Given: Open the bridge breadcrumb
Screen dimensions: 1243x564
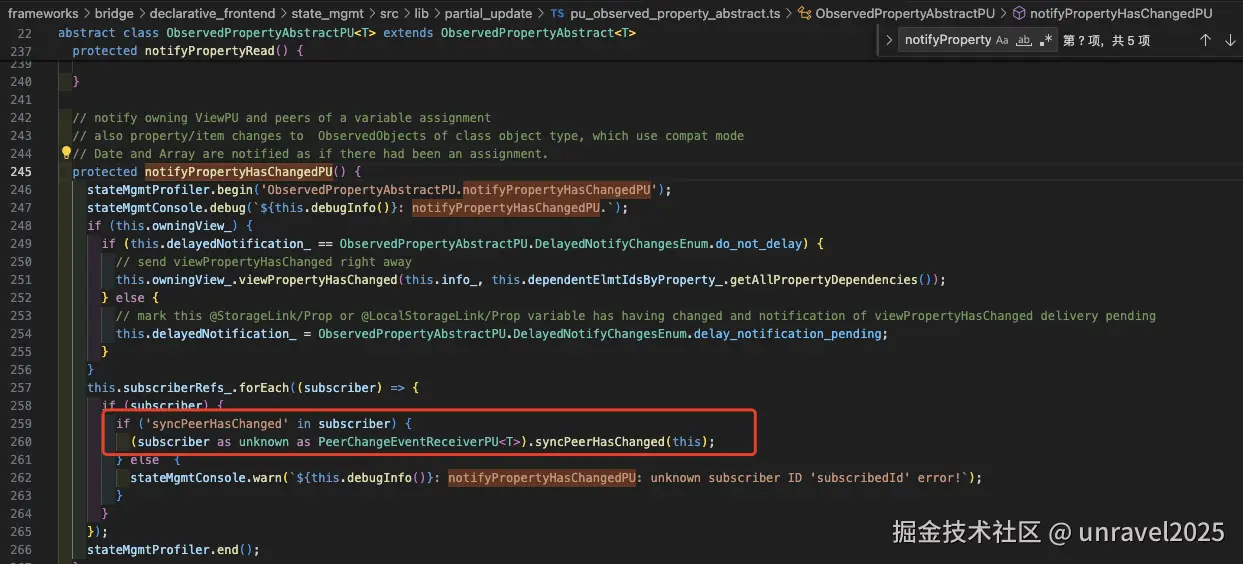Looking at the screenshot, I should [x=115, y=13].
